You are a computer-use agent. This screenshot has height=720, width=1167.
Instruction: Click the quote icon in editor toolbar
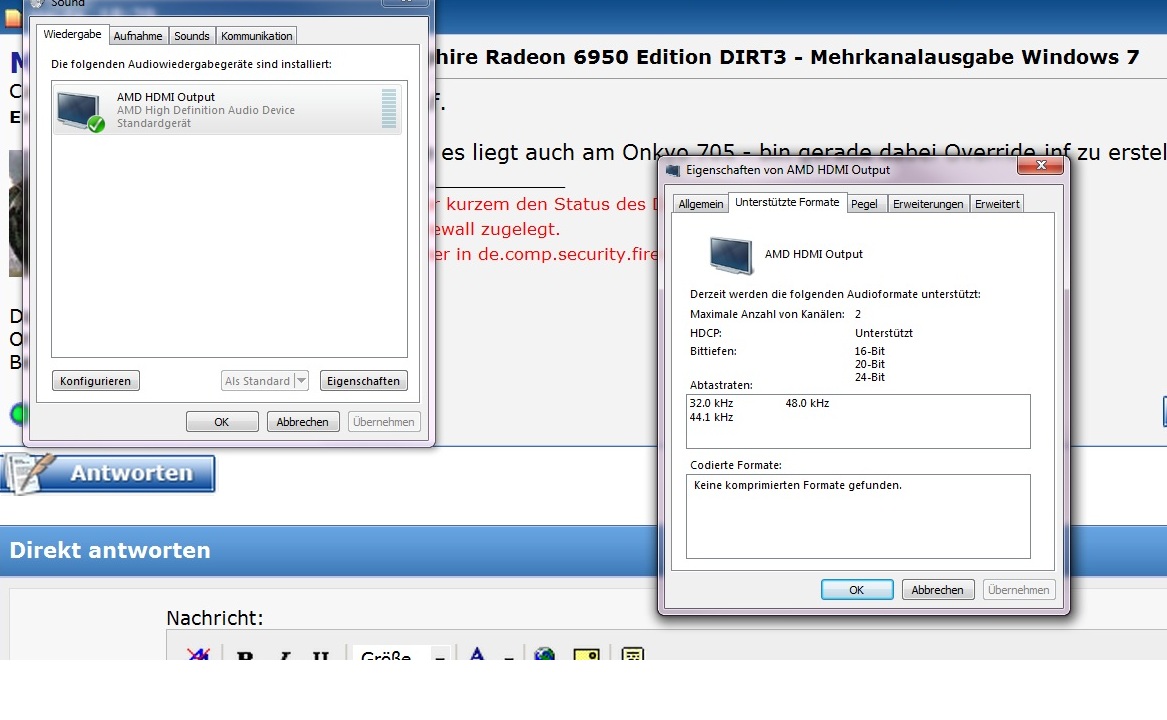coord(632,654)
